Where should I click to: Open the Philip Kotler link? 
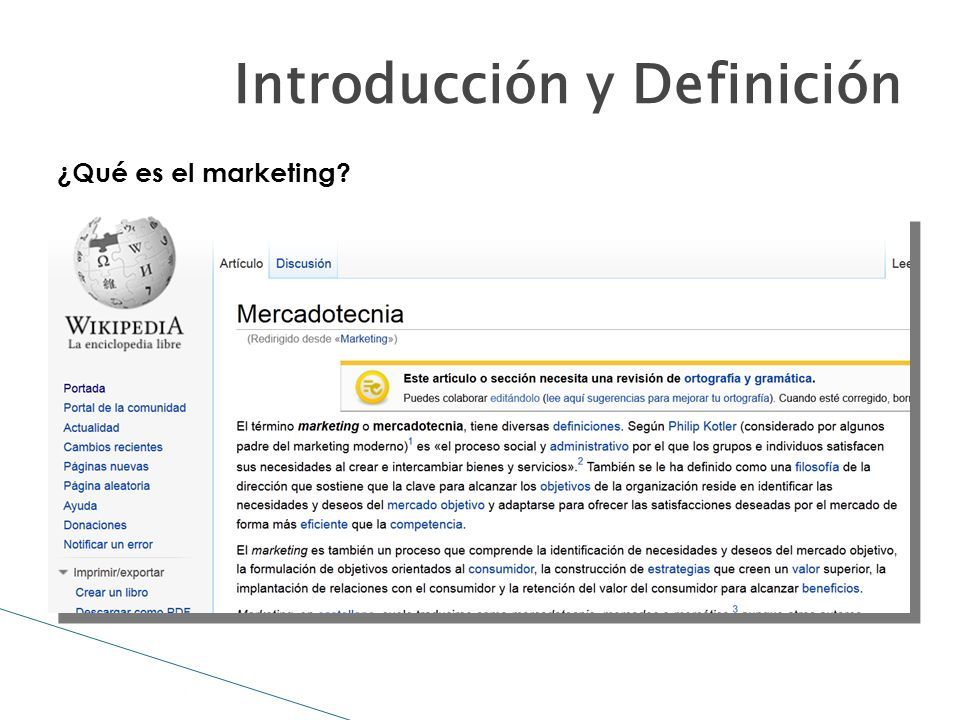(702, 426)
